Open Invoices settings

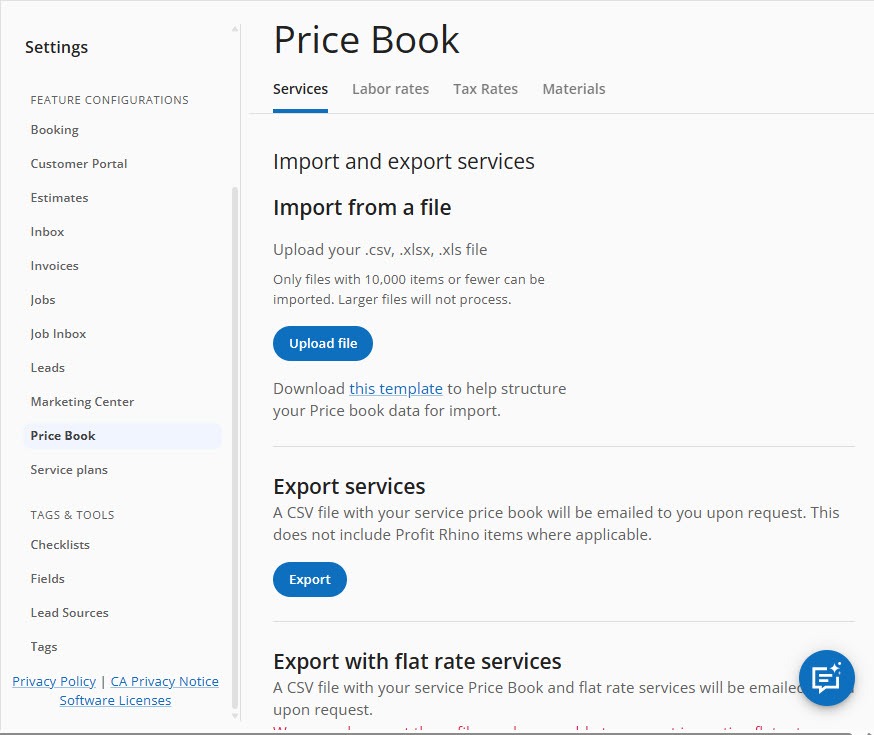point(55,266)
